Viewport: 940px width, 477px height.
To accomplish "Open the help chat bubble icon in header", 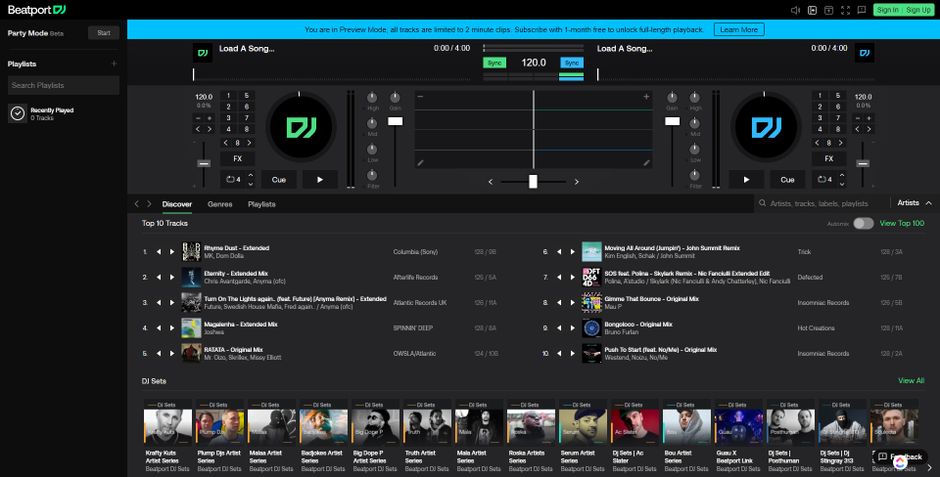I will tap(861, 10).
